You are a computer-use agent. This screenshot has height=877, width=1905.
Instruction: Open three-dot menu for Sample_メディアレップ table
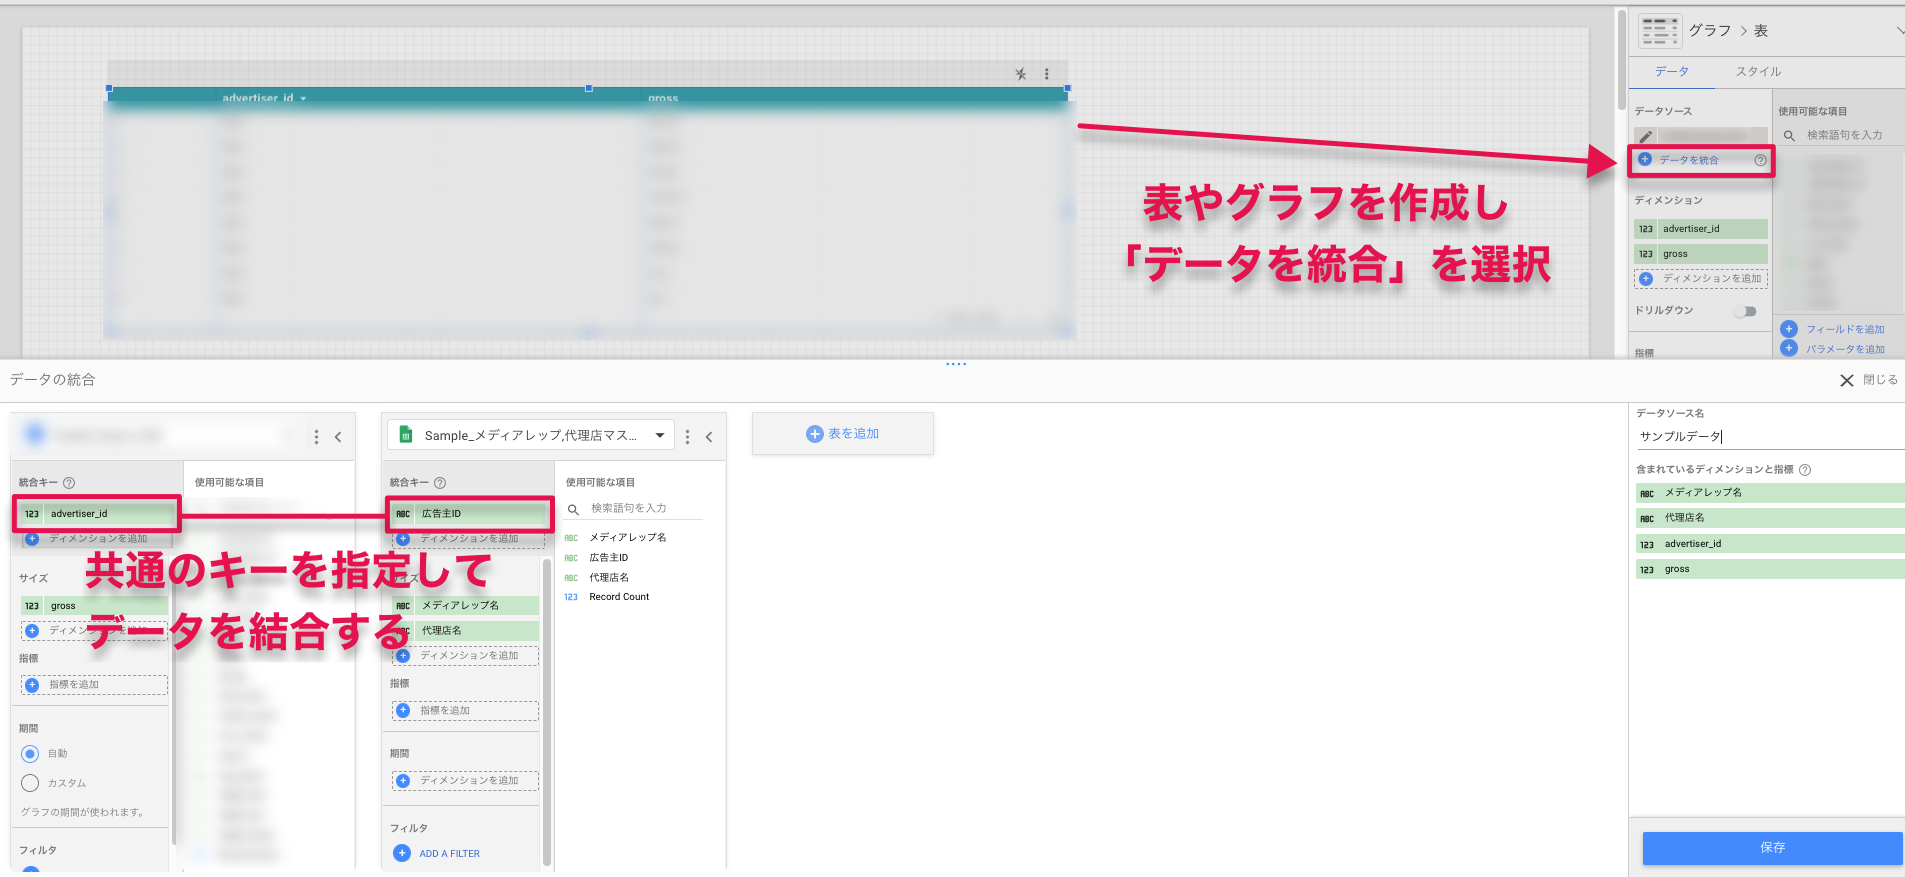(687, 437)
